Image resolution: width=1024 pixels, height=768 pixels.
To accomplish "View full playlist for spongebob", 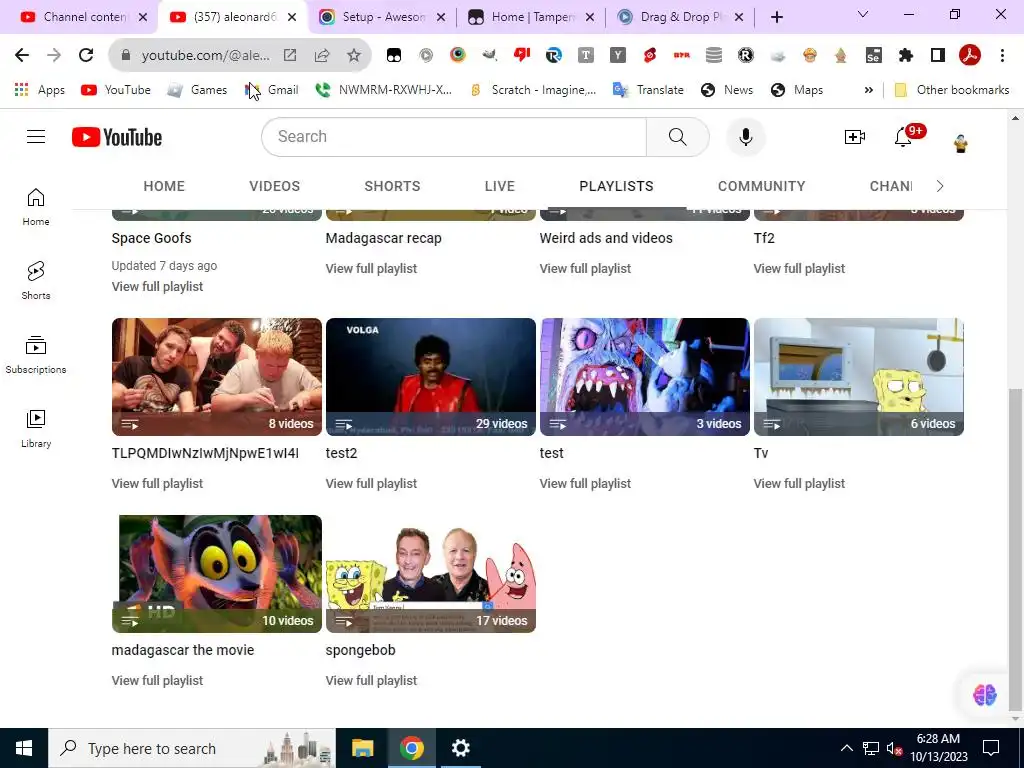I will tap(371, 680).
